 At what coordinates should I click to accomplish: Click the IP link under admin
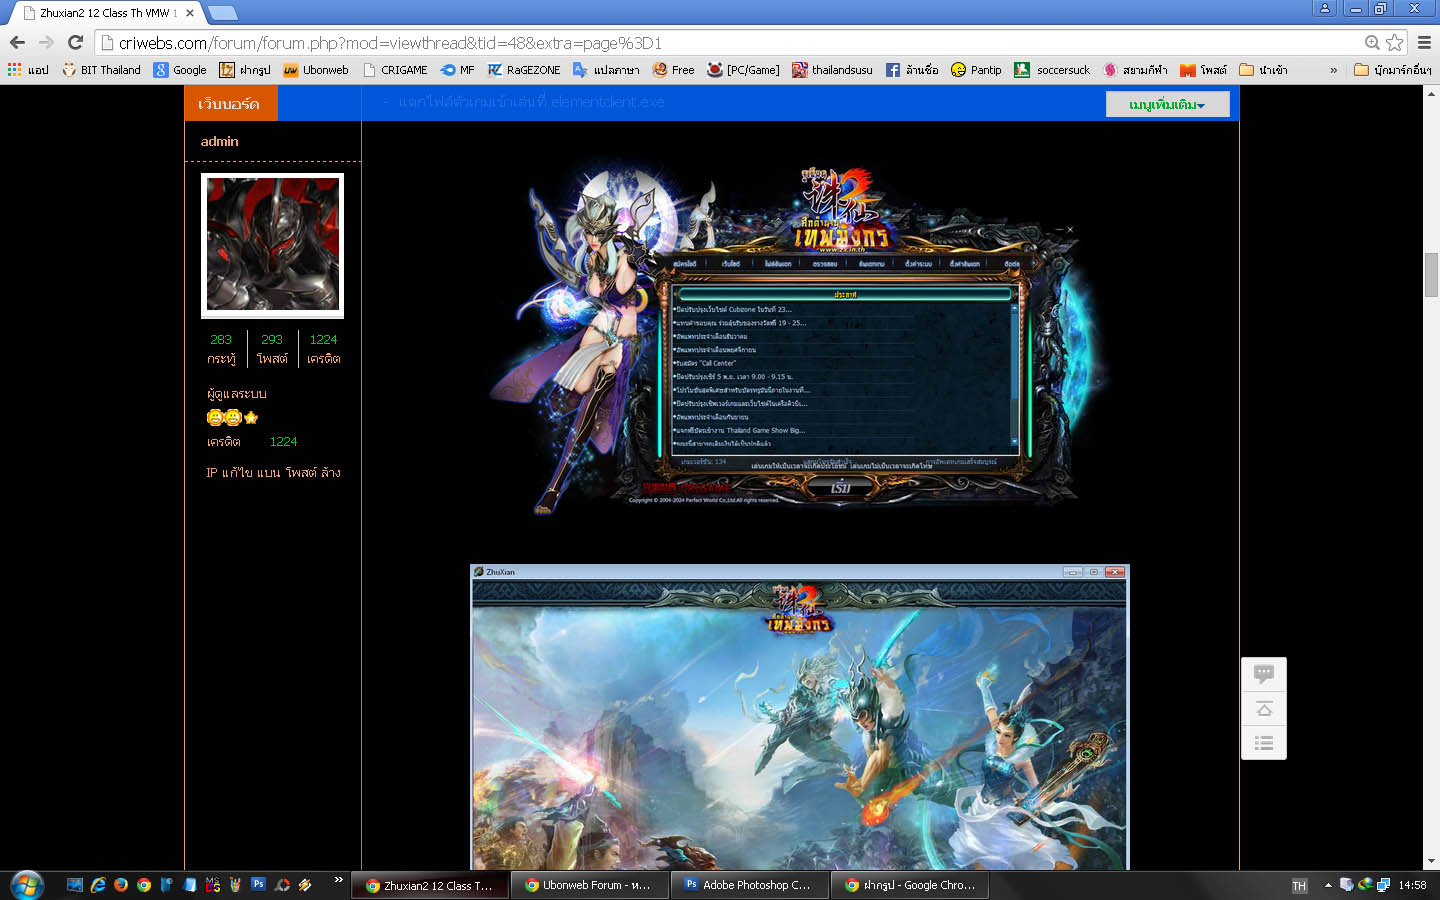pyautogui.click(x=211, y=472)
